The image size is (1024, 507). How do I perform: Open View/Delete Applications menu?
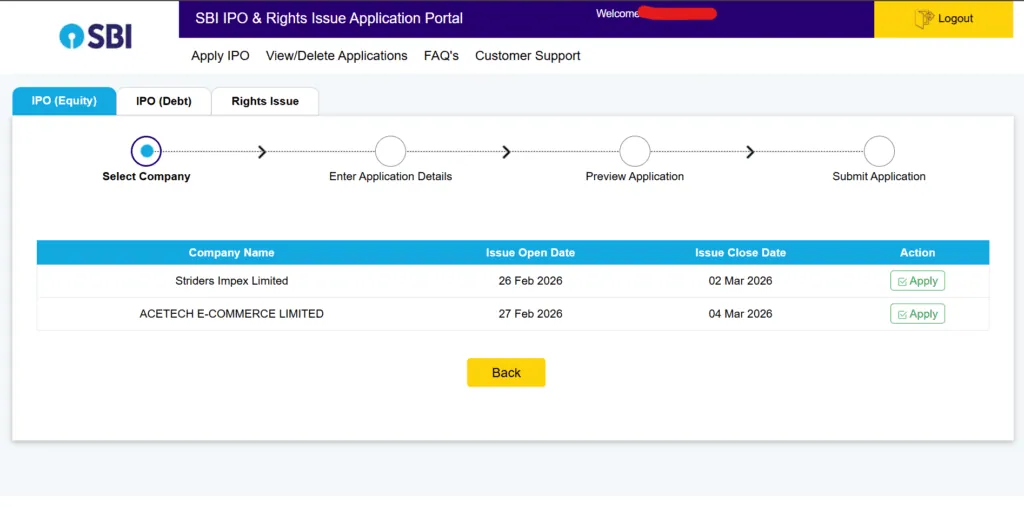click(336, 56)
